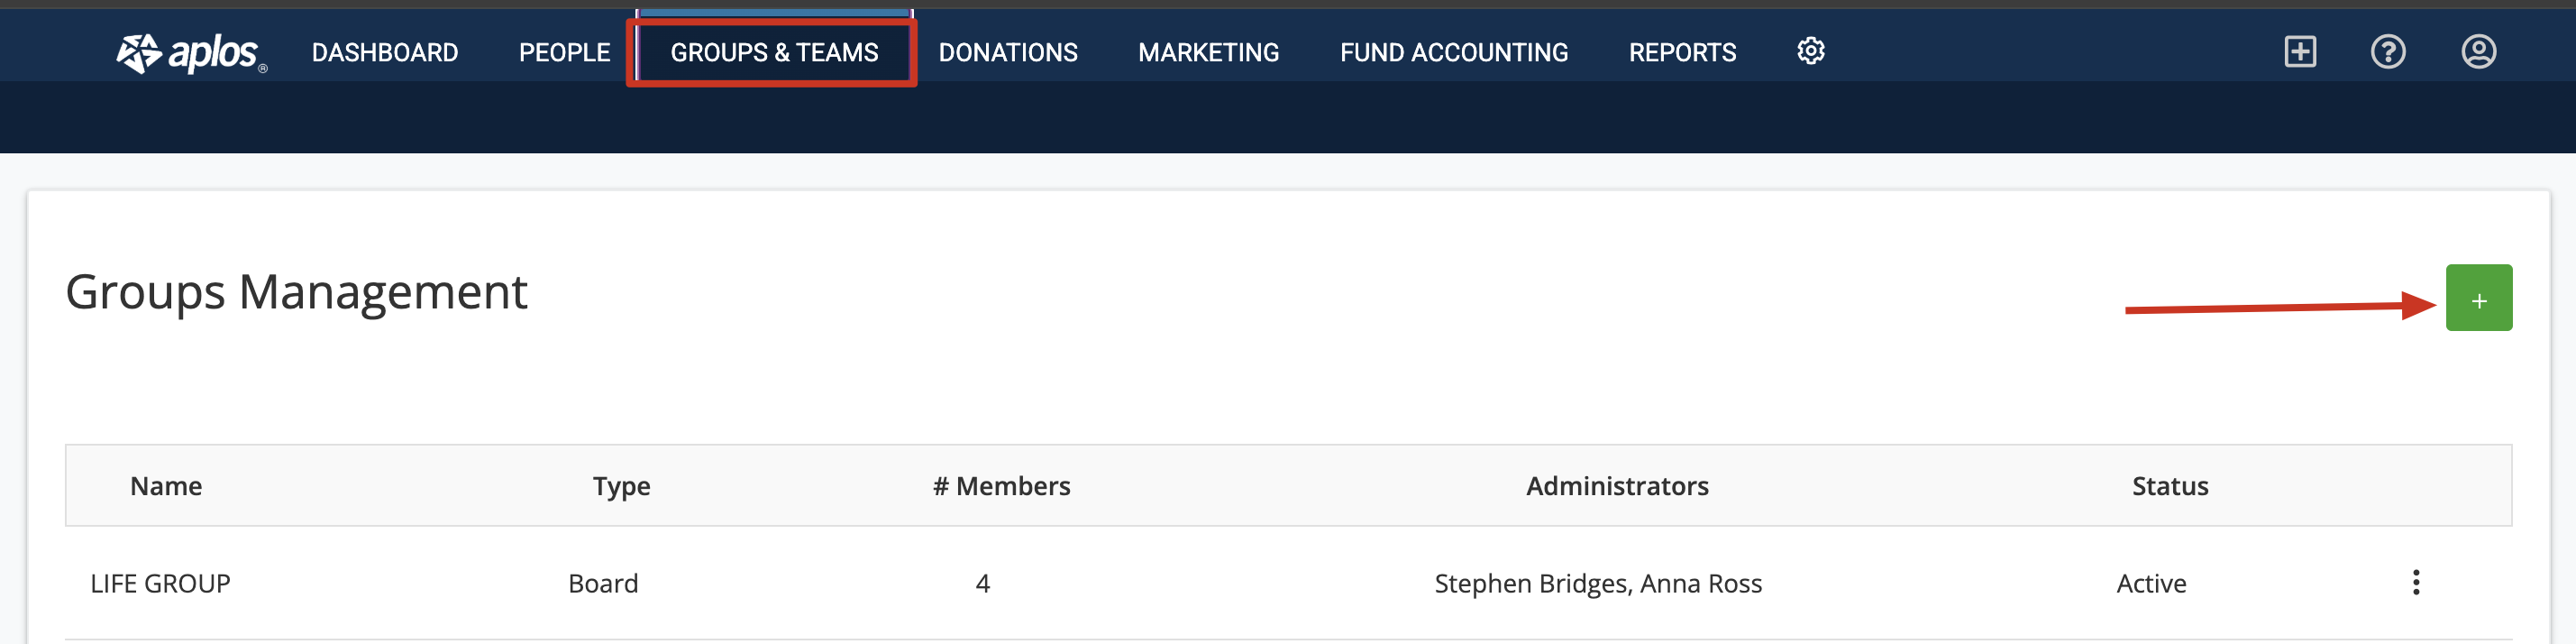Image resolution: width=2576 pixels, height=644 pixels.
Task: Open the Donations menu
Action: point(1008,52)
